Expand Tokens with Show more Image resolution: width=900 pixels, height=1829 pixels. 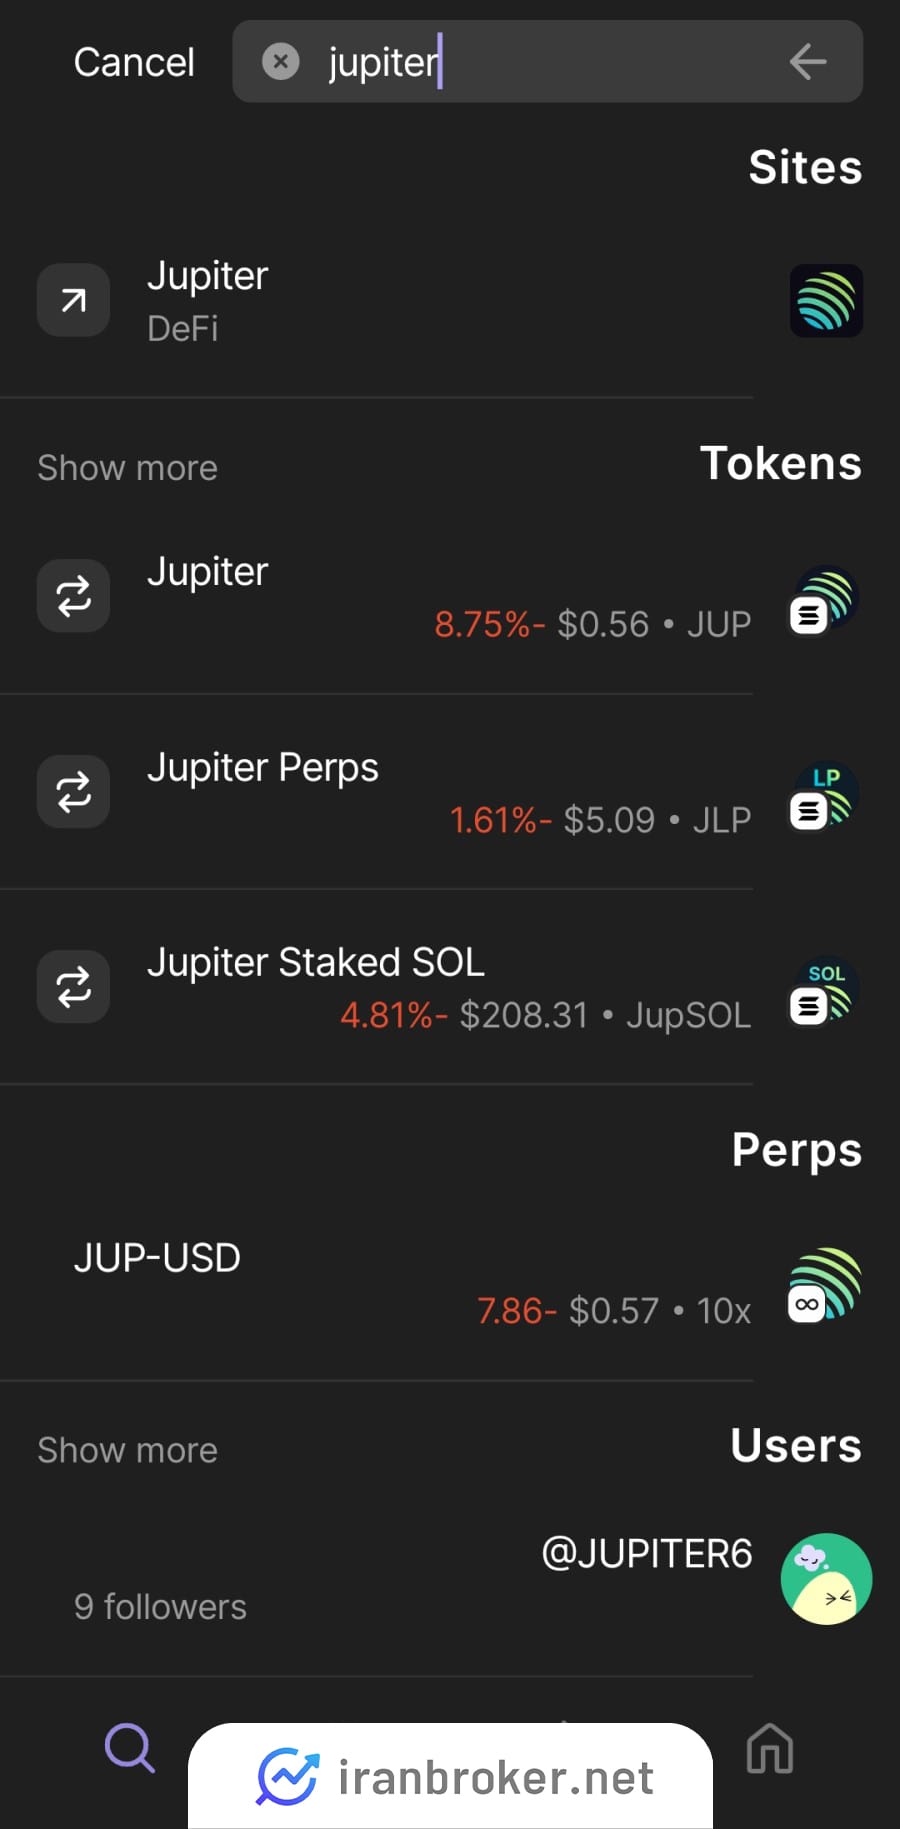[127, 468]
